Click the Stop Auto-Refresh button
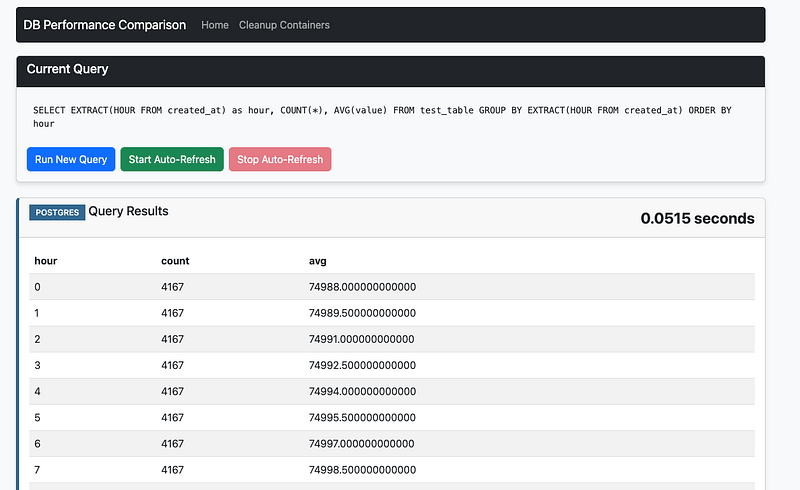This screenshot has height=490, width=800. tap(280, 159)
